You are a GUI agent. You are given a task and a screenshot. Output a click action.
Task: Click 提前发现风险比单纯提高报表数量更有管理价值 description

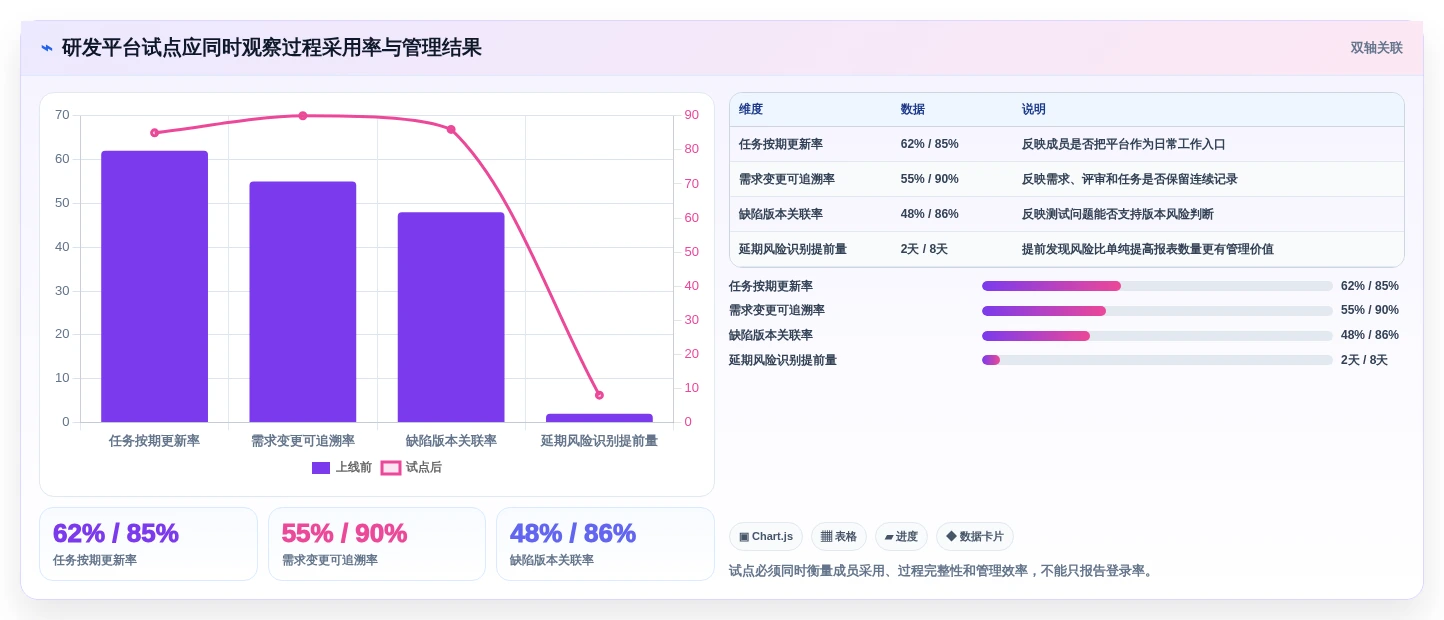(x=1147, y=249)
